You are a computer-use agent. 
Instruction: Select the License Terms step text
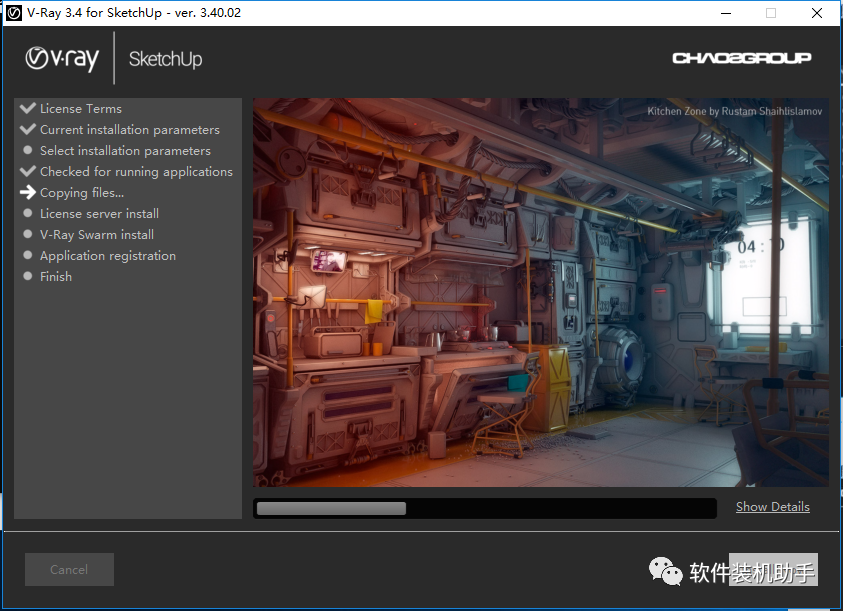click(81, 109)
